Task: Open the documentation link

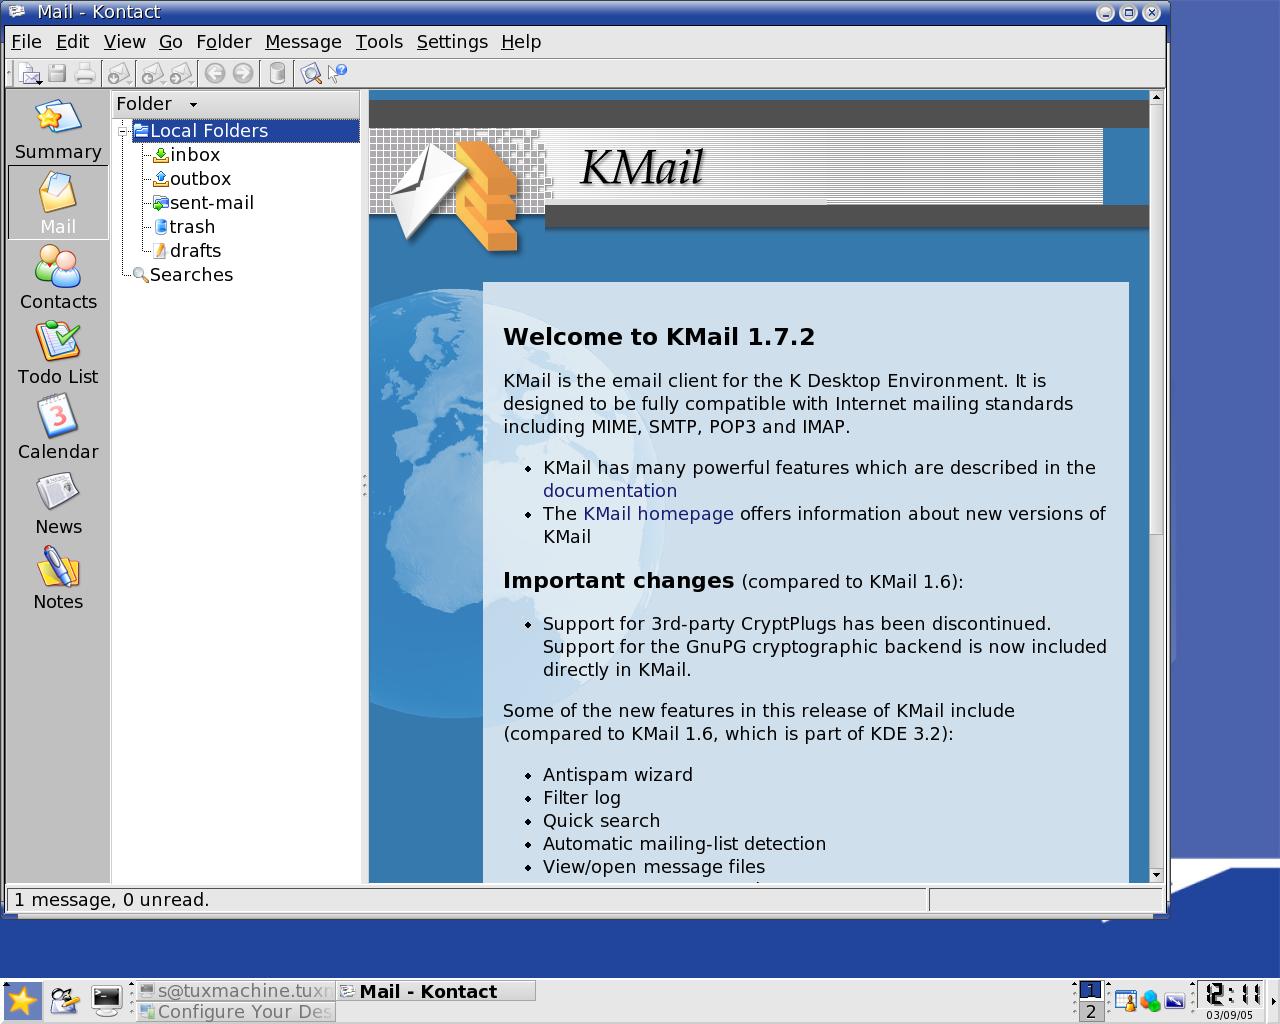Action: [x=610, y=491]
